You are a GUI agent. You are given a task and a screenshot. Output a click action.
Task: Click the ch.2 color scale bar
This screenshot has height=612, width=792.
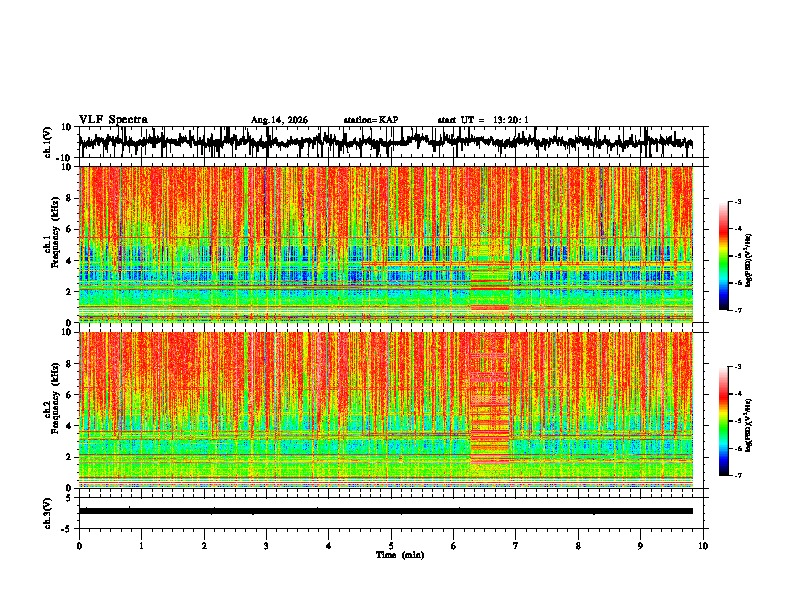pyautogui.click(x=723, y=421)
